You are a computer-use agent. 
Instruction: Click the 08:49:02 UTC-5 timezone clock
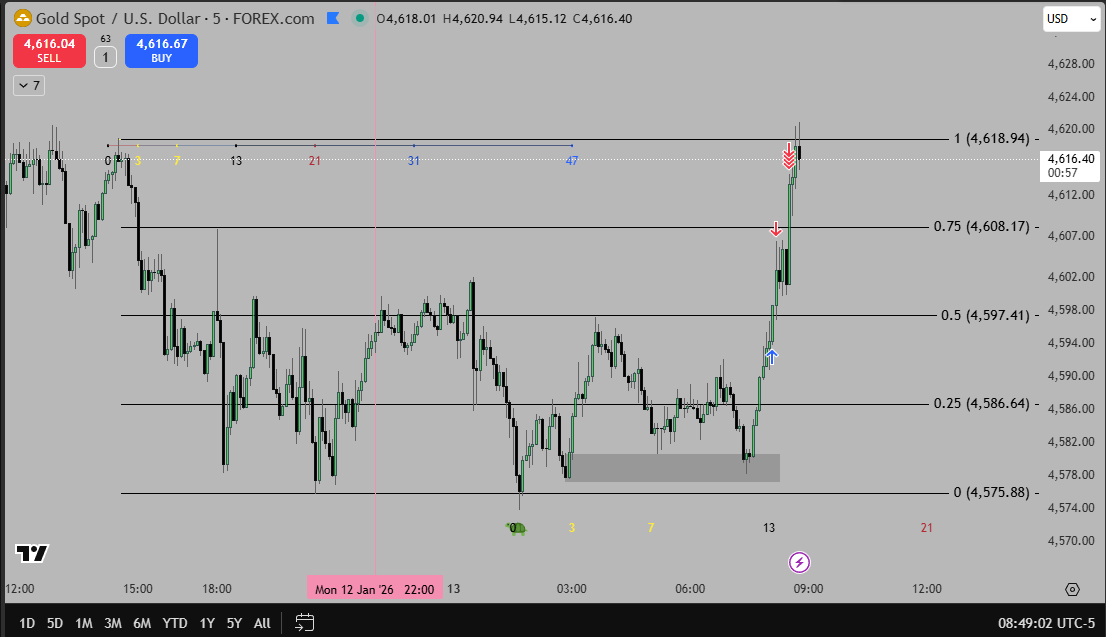[1046, 623]
